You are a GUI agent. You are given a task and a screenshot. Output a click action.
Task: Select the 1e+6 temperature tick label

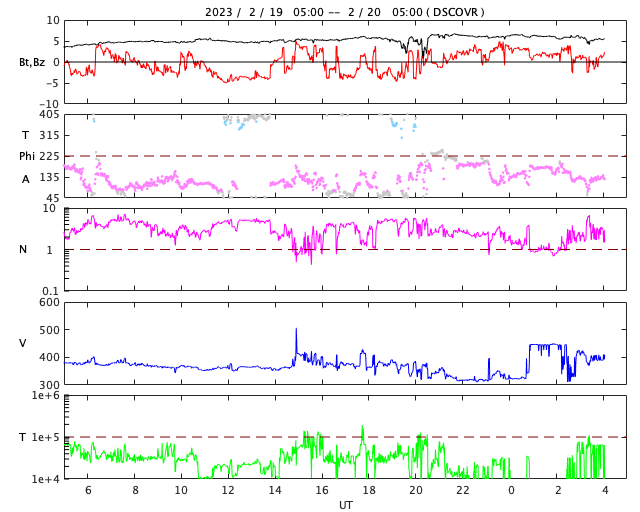point(46,395)
